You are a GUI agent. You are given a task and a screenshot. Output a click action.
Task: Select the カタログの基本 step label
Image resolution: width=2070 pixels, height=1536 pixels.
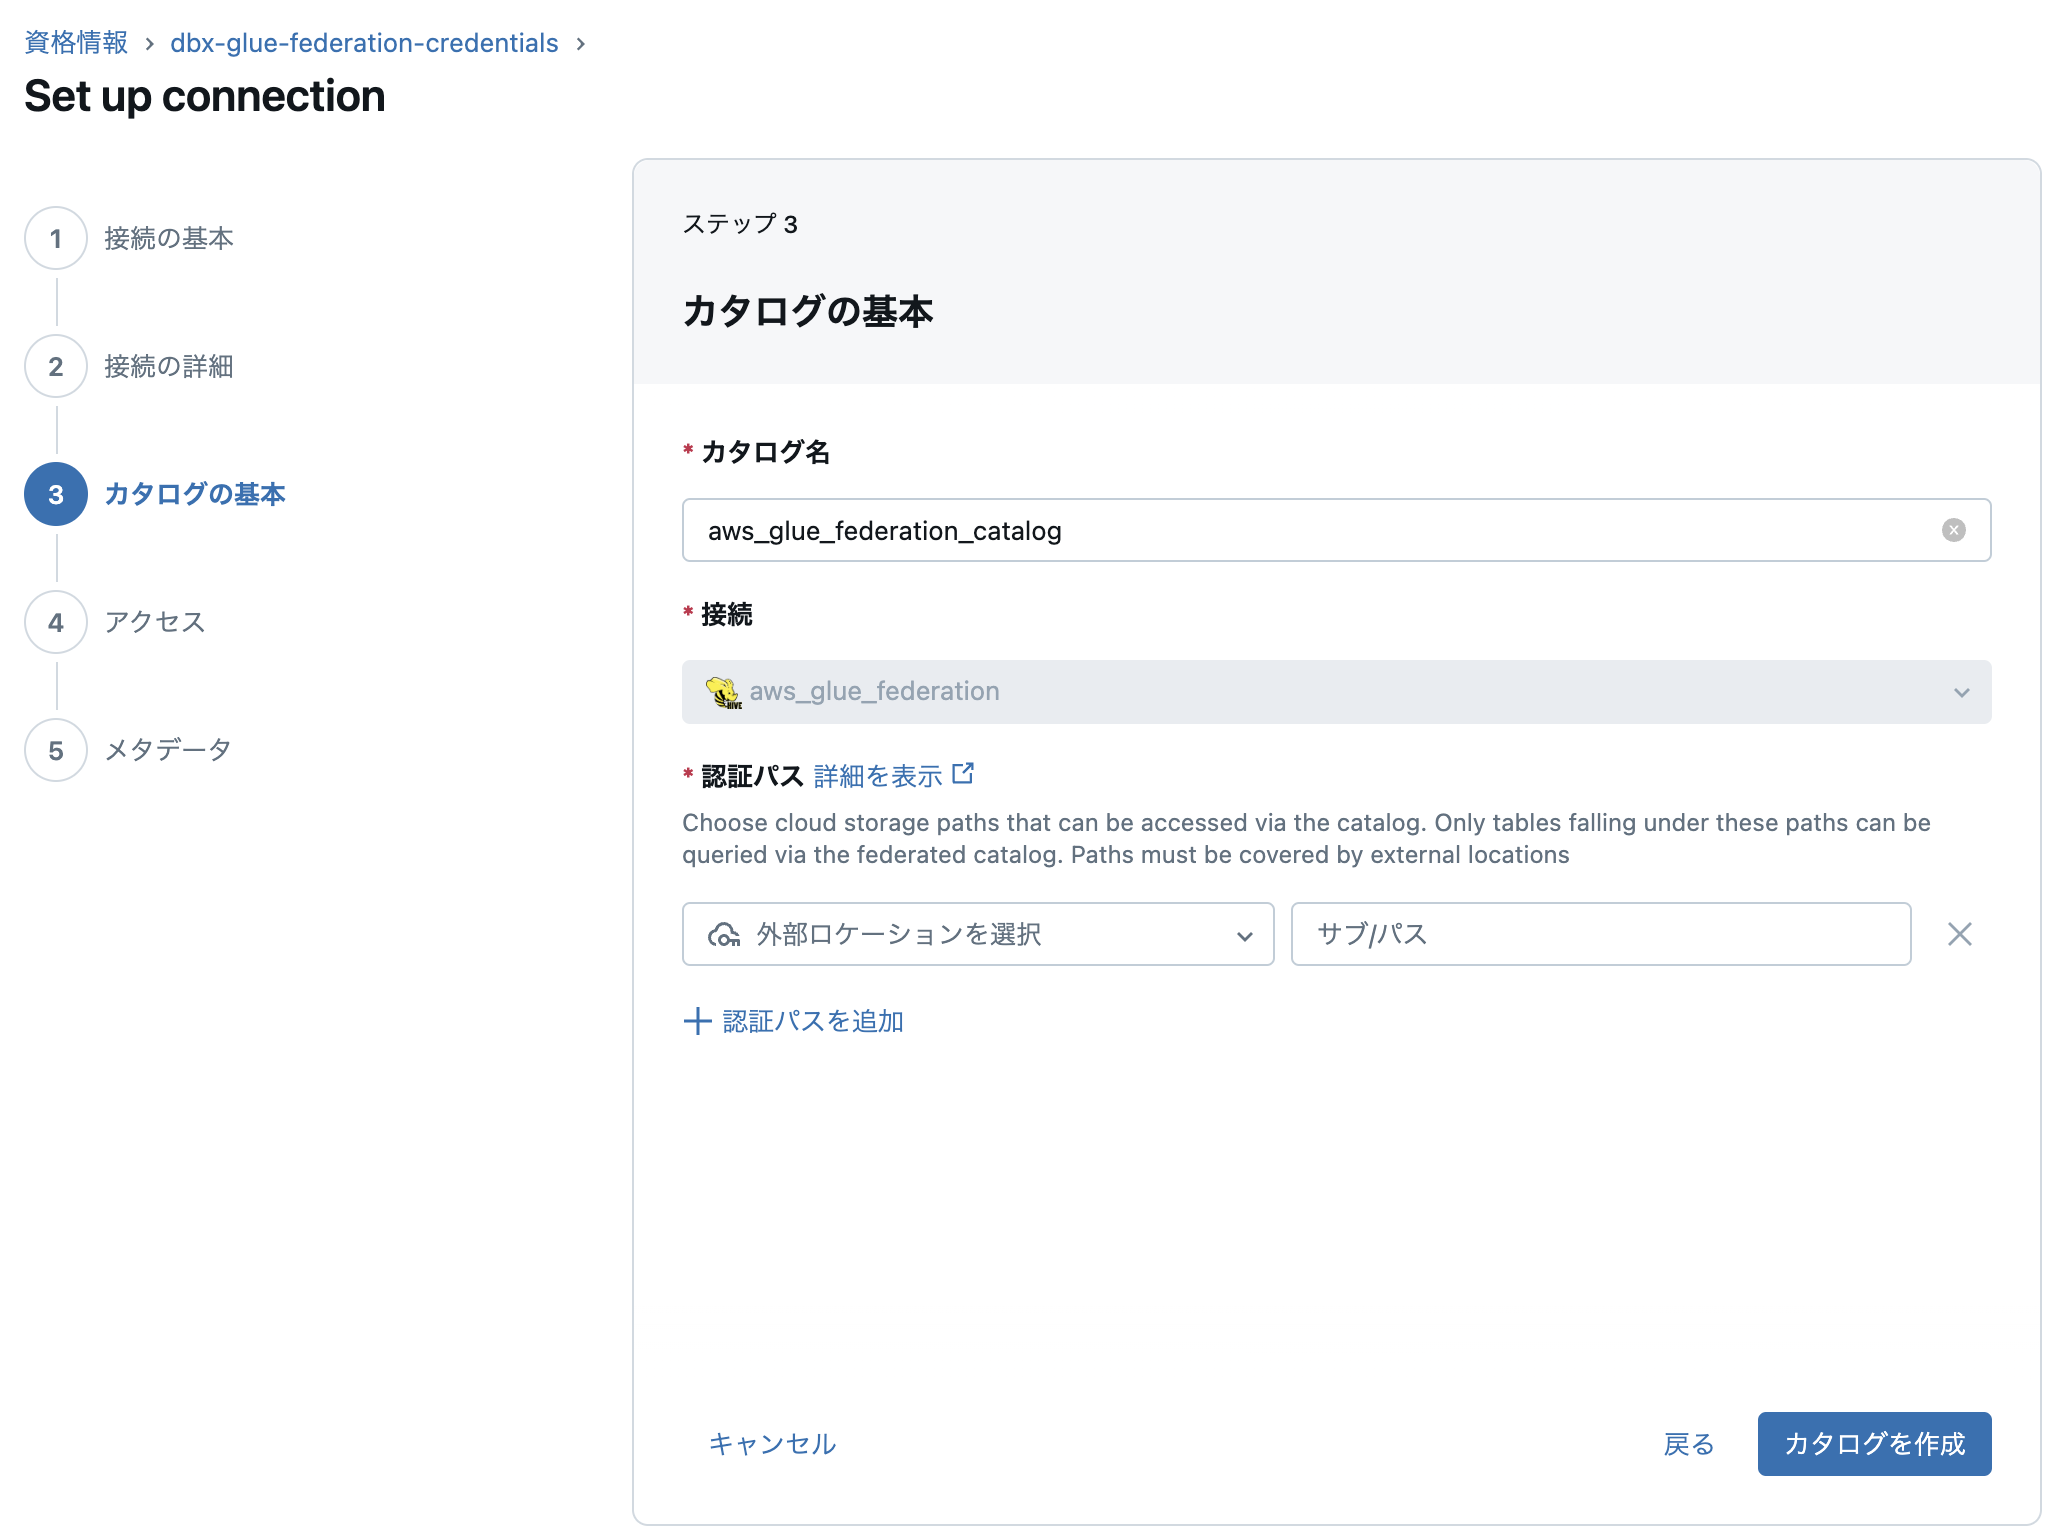coord(195,495)
